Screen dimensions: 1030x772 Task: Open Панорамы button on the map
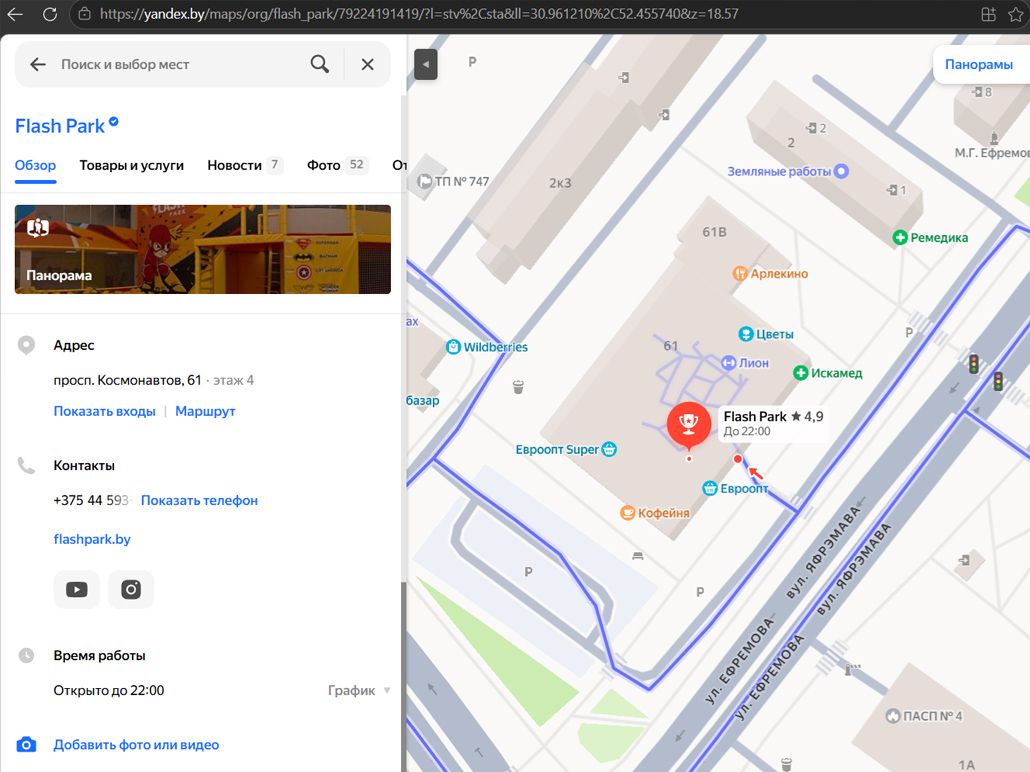pyautogui.click(x=978, y=64)
